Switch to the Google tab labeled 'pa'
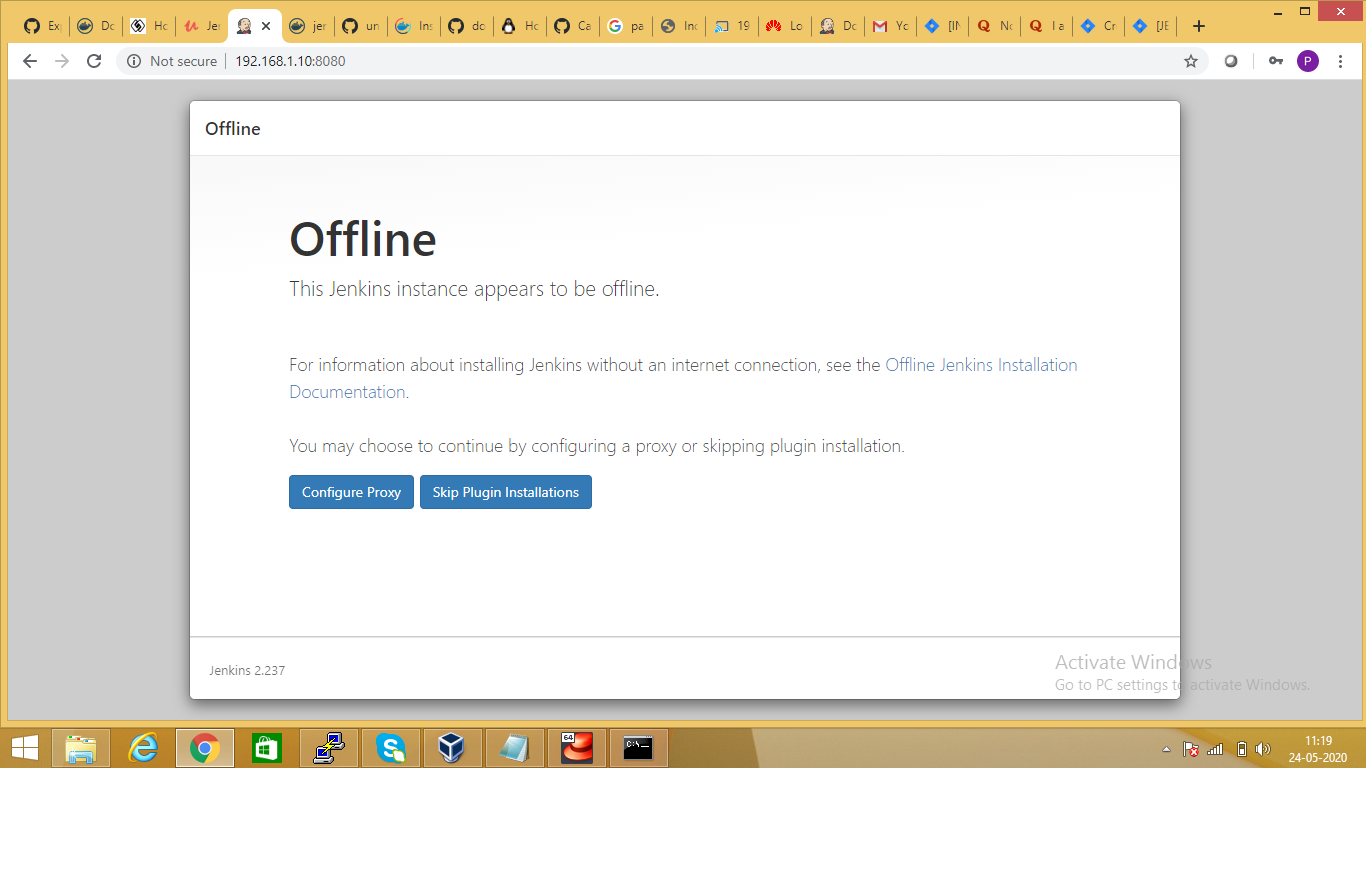The image size is (1366, 886). [x=625, y=26]
